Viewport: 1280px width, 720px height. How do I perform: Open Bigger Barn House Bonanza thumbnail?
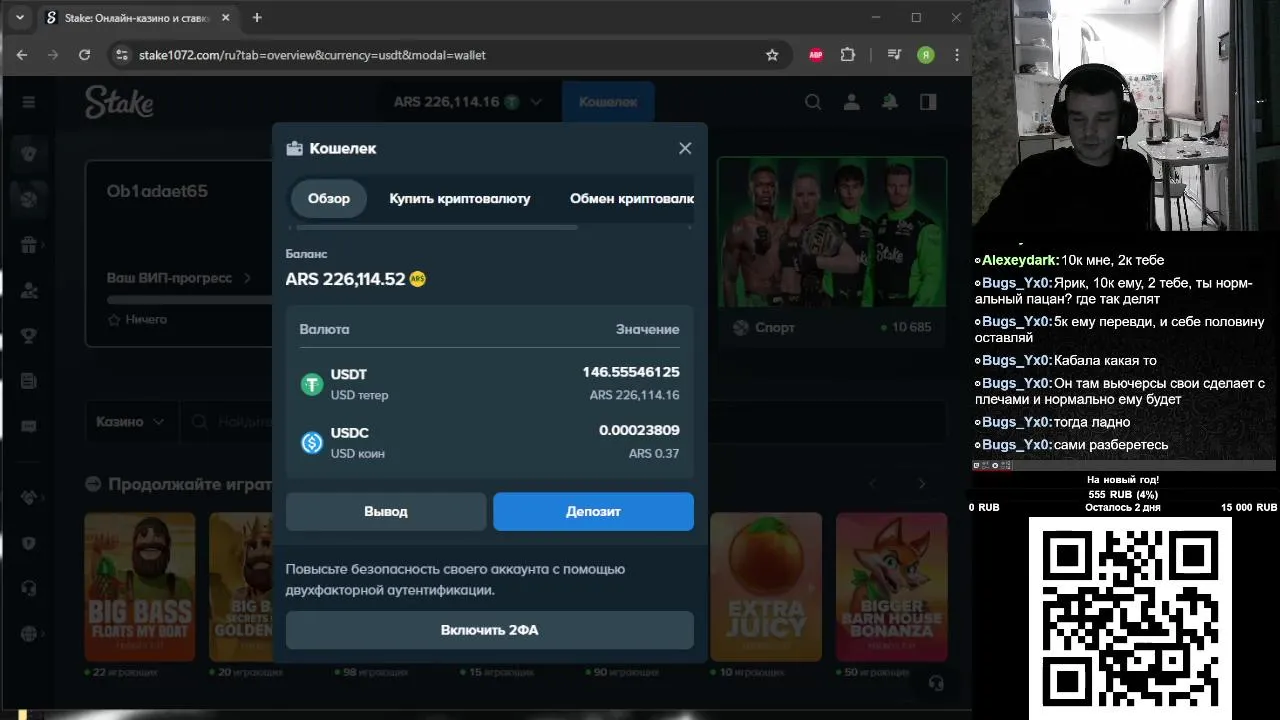tap(892, 587)
